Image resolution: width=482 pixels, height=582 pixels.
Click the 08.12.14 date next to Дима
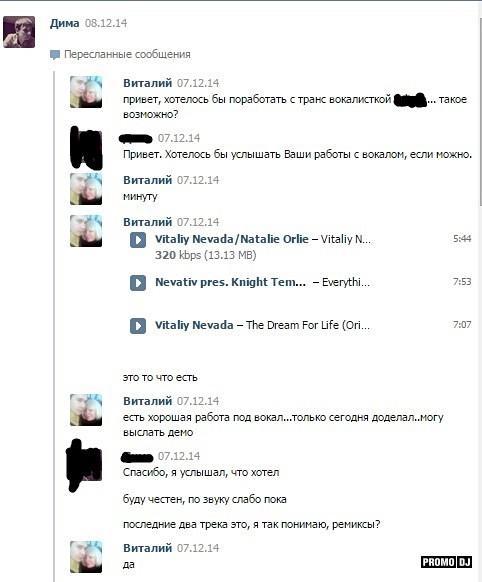pos(106,23)
